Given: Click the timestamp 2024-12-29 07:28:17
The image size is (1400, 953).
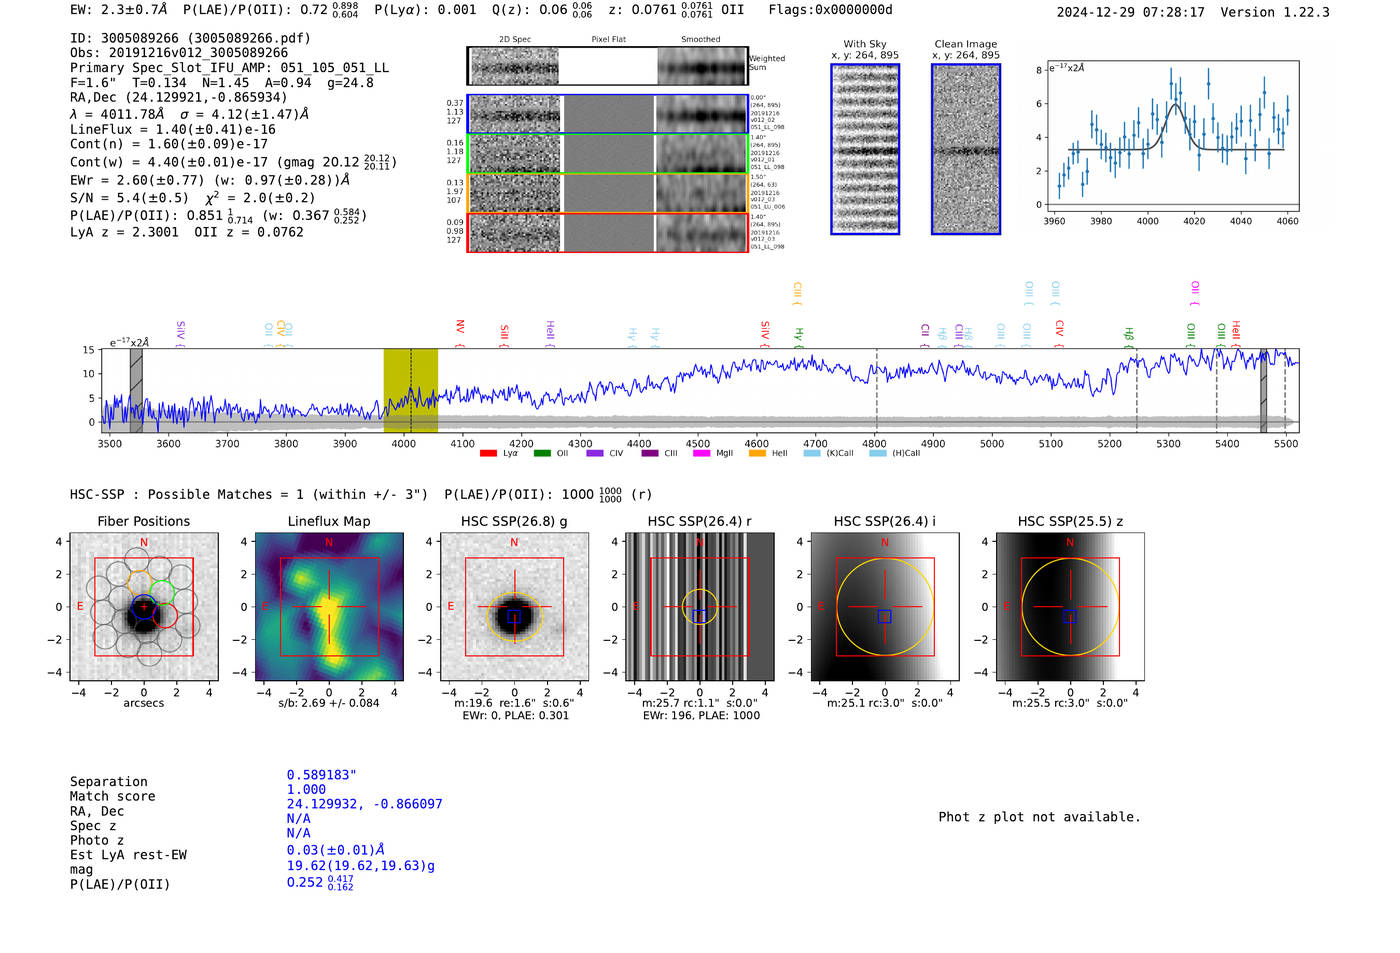Looking at the screenshot, I should pos(1131,12).
